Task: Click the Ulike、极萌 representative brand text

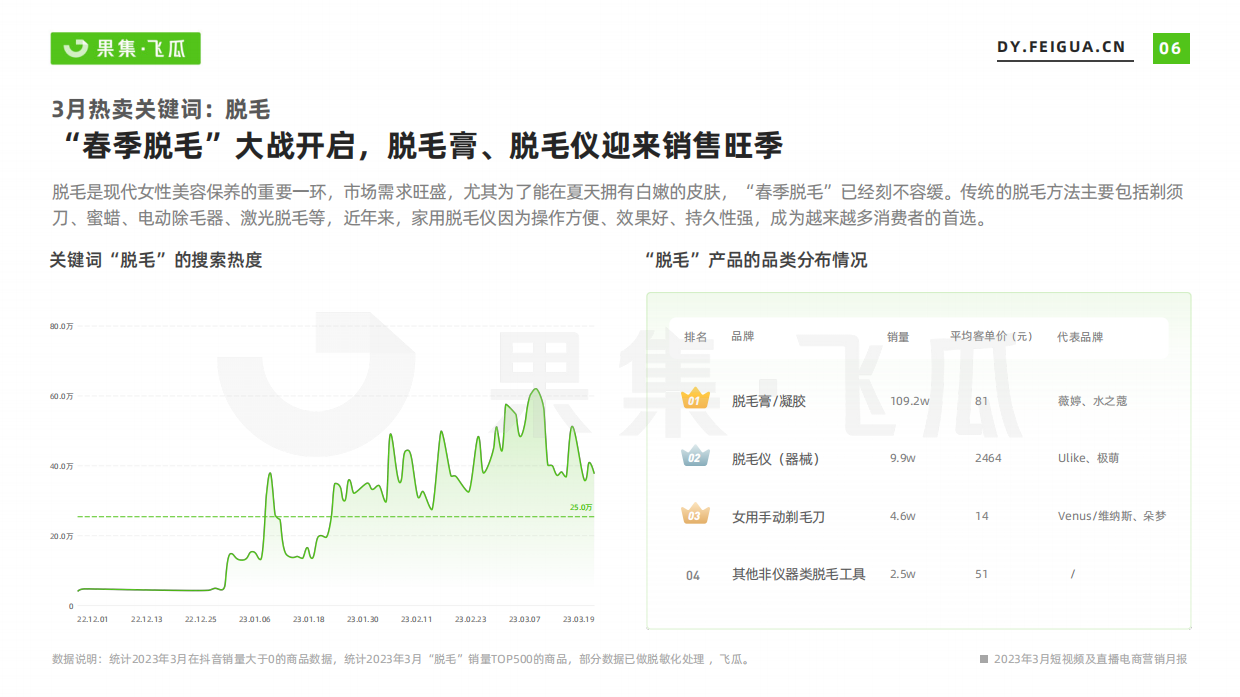Action: 1088,457
